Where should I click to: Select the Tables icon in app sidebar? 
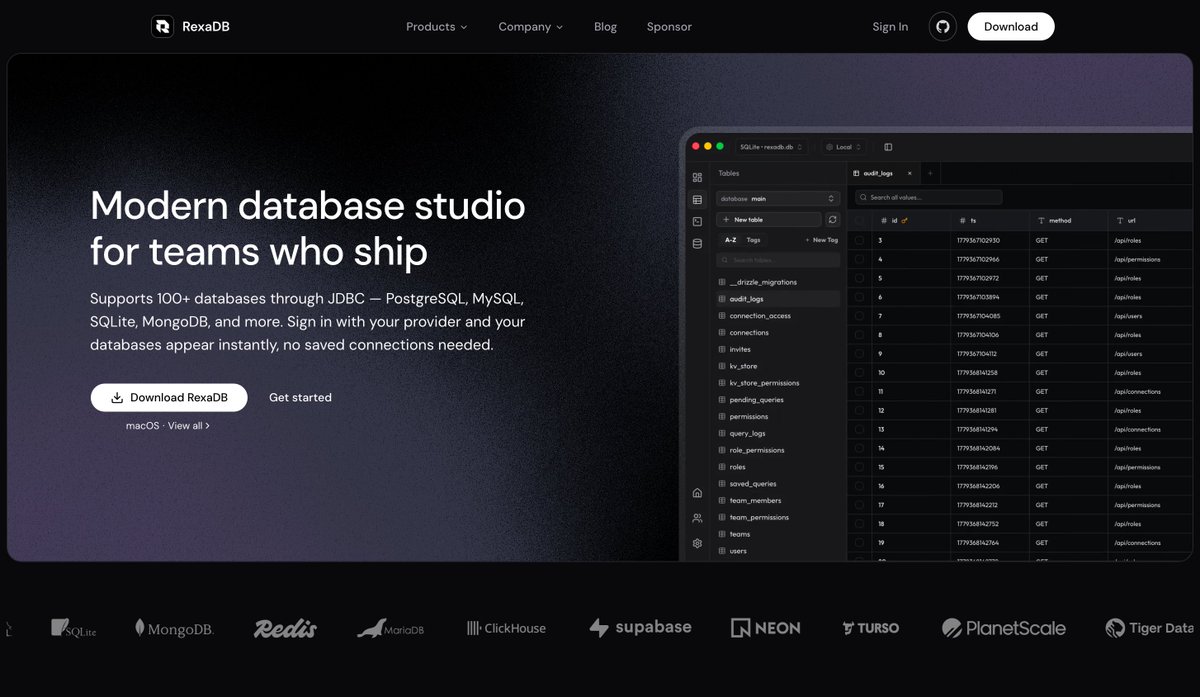[697, 200]
